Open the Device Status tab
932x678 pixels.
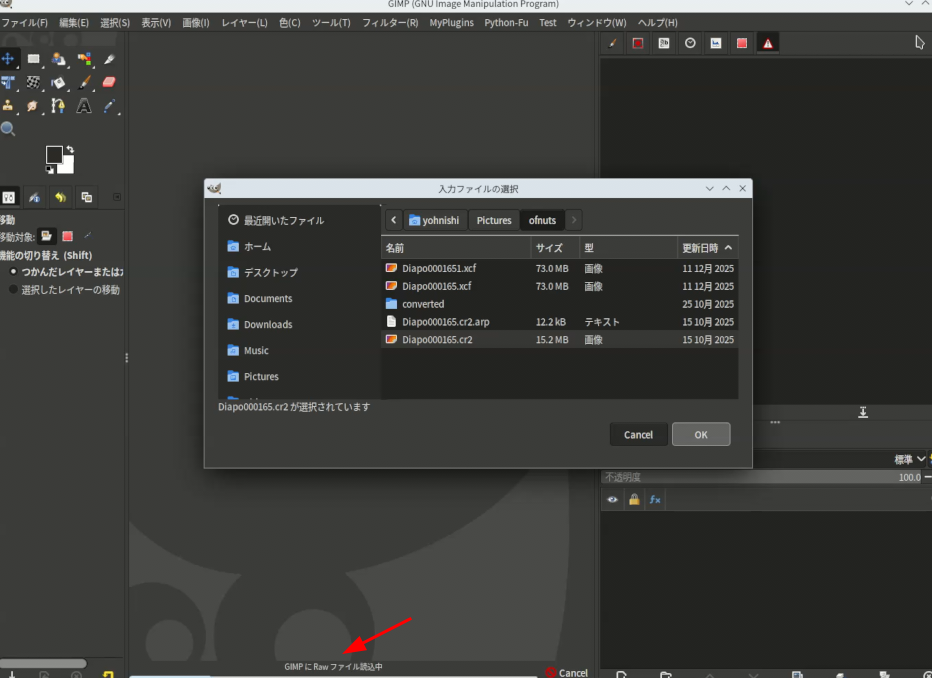coord(34,197)
